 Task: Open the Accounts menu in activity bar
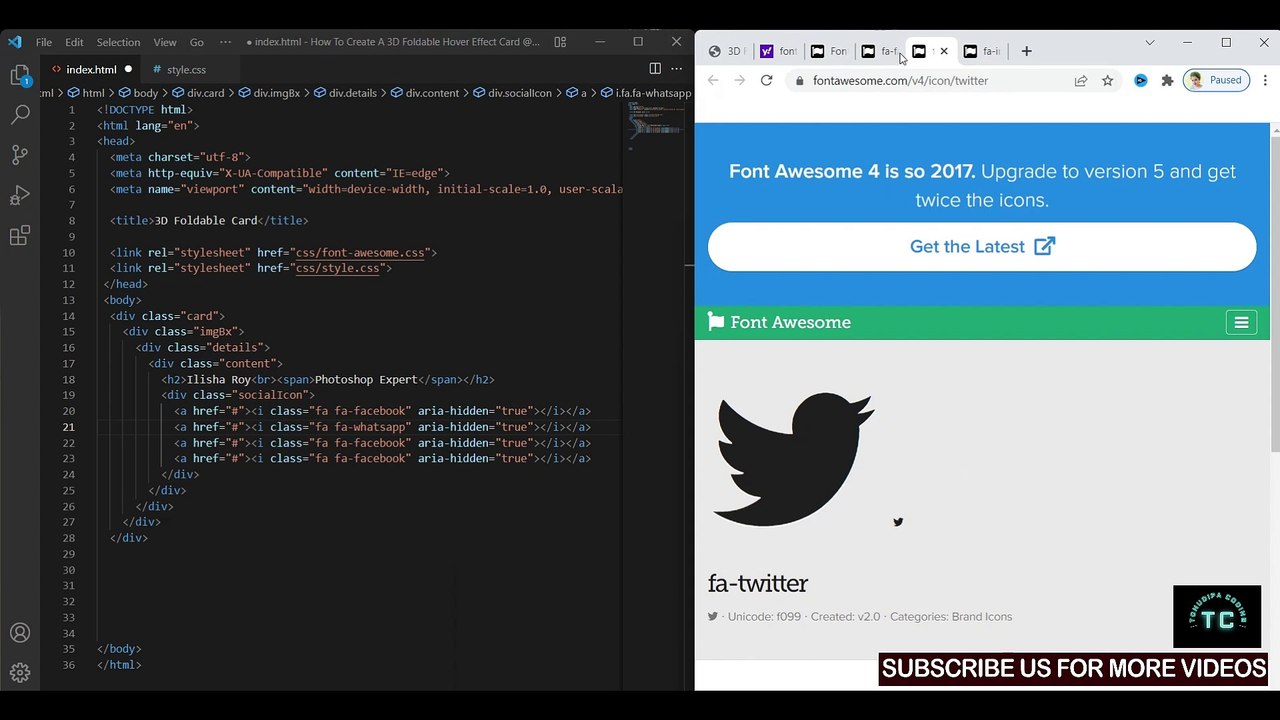[19, 633]
